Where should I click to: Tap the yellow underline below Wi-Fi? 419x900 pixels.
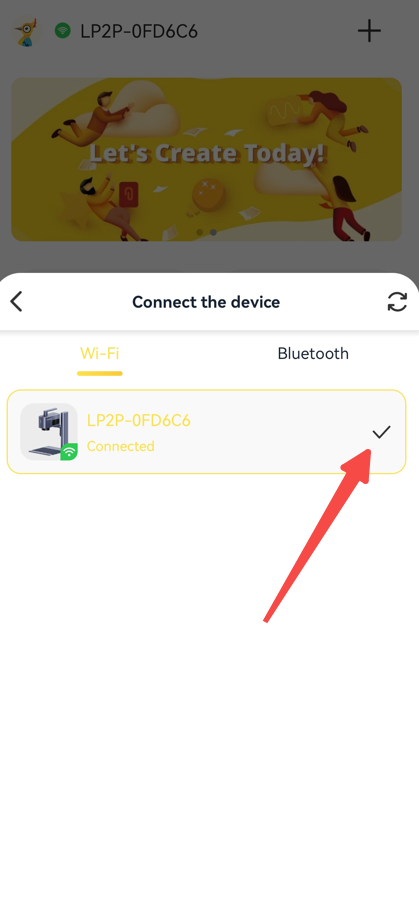coord(100,373)
